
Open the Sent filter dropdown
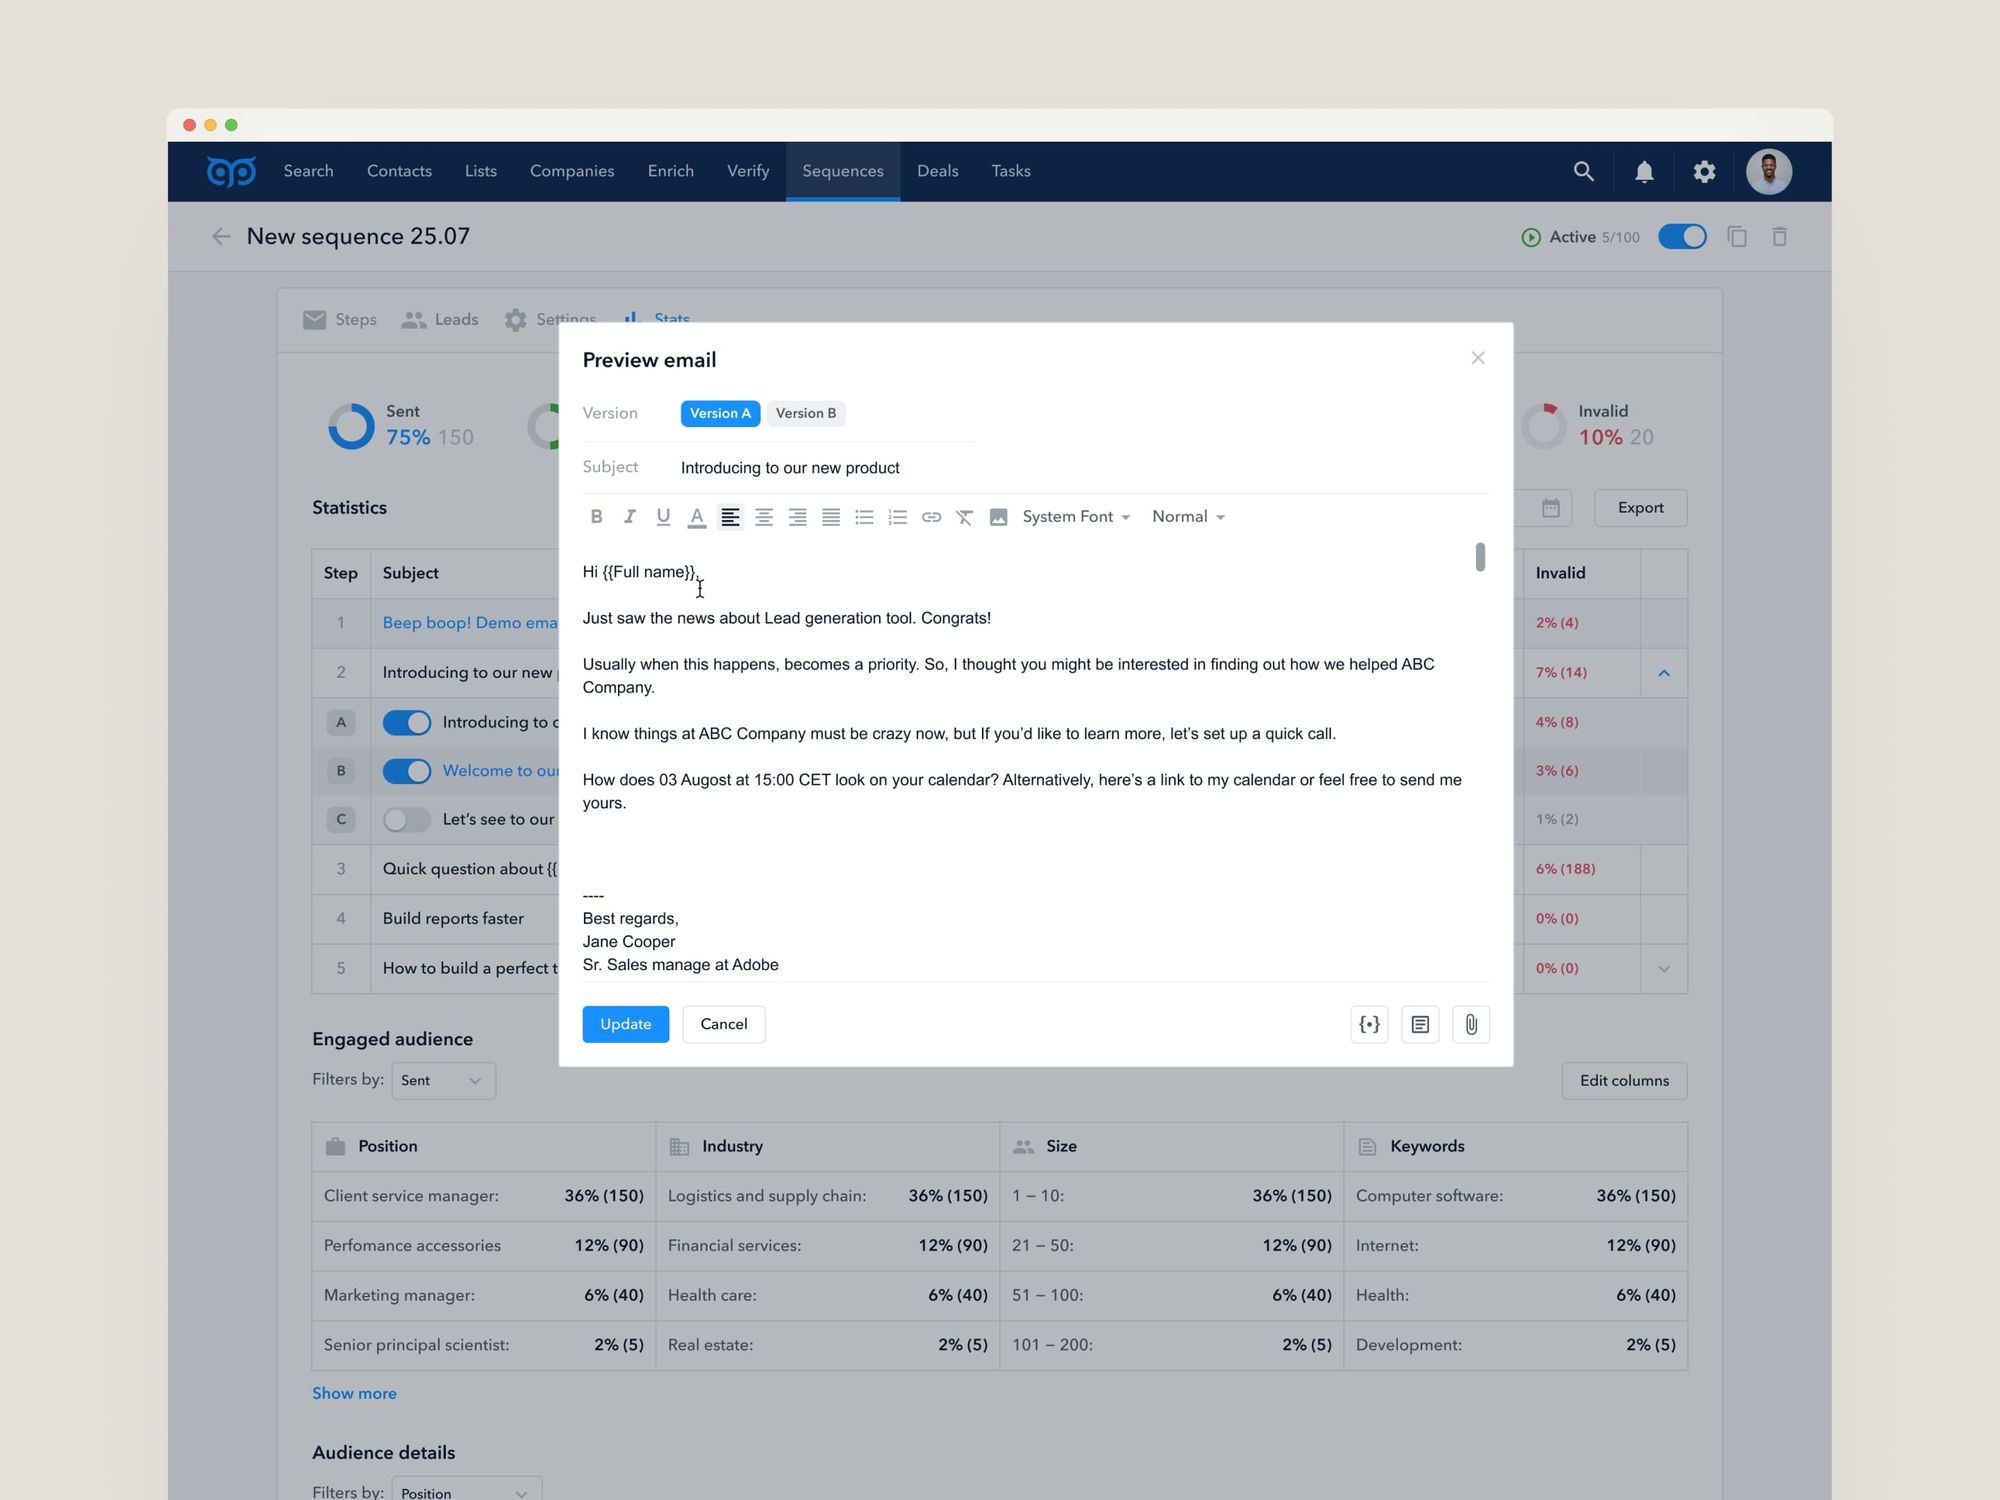click(442, 1081)
